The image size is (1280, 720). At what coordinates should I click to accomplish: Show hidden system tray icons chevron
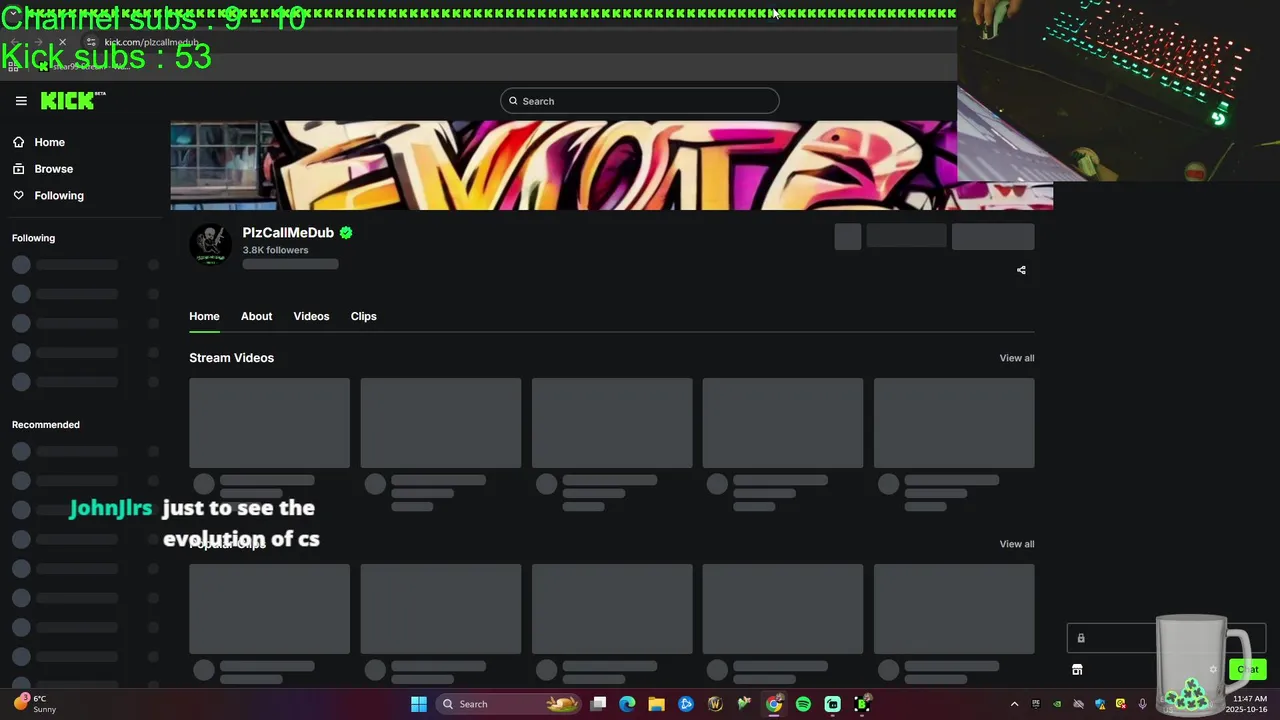pos(1014,704)
